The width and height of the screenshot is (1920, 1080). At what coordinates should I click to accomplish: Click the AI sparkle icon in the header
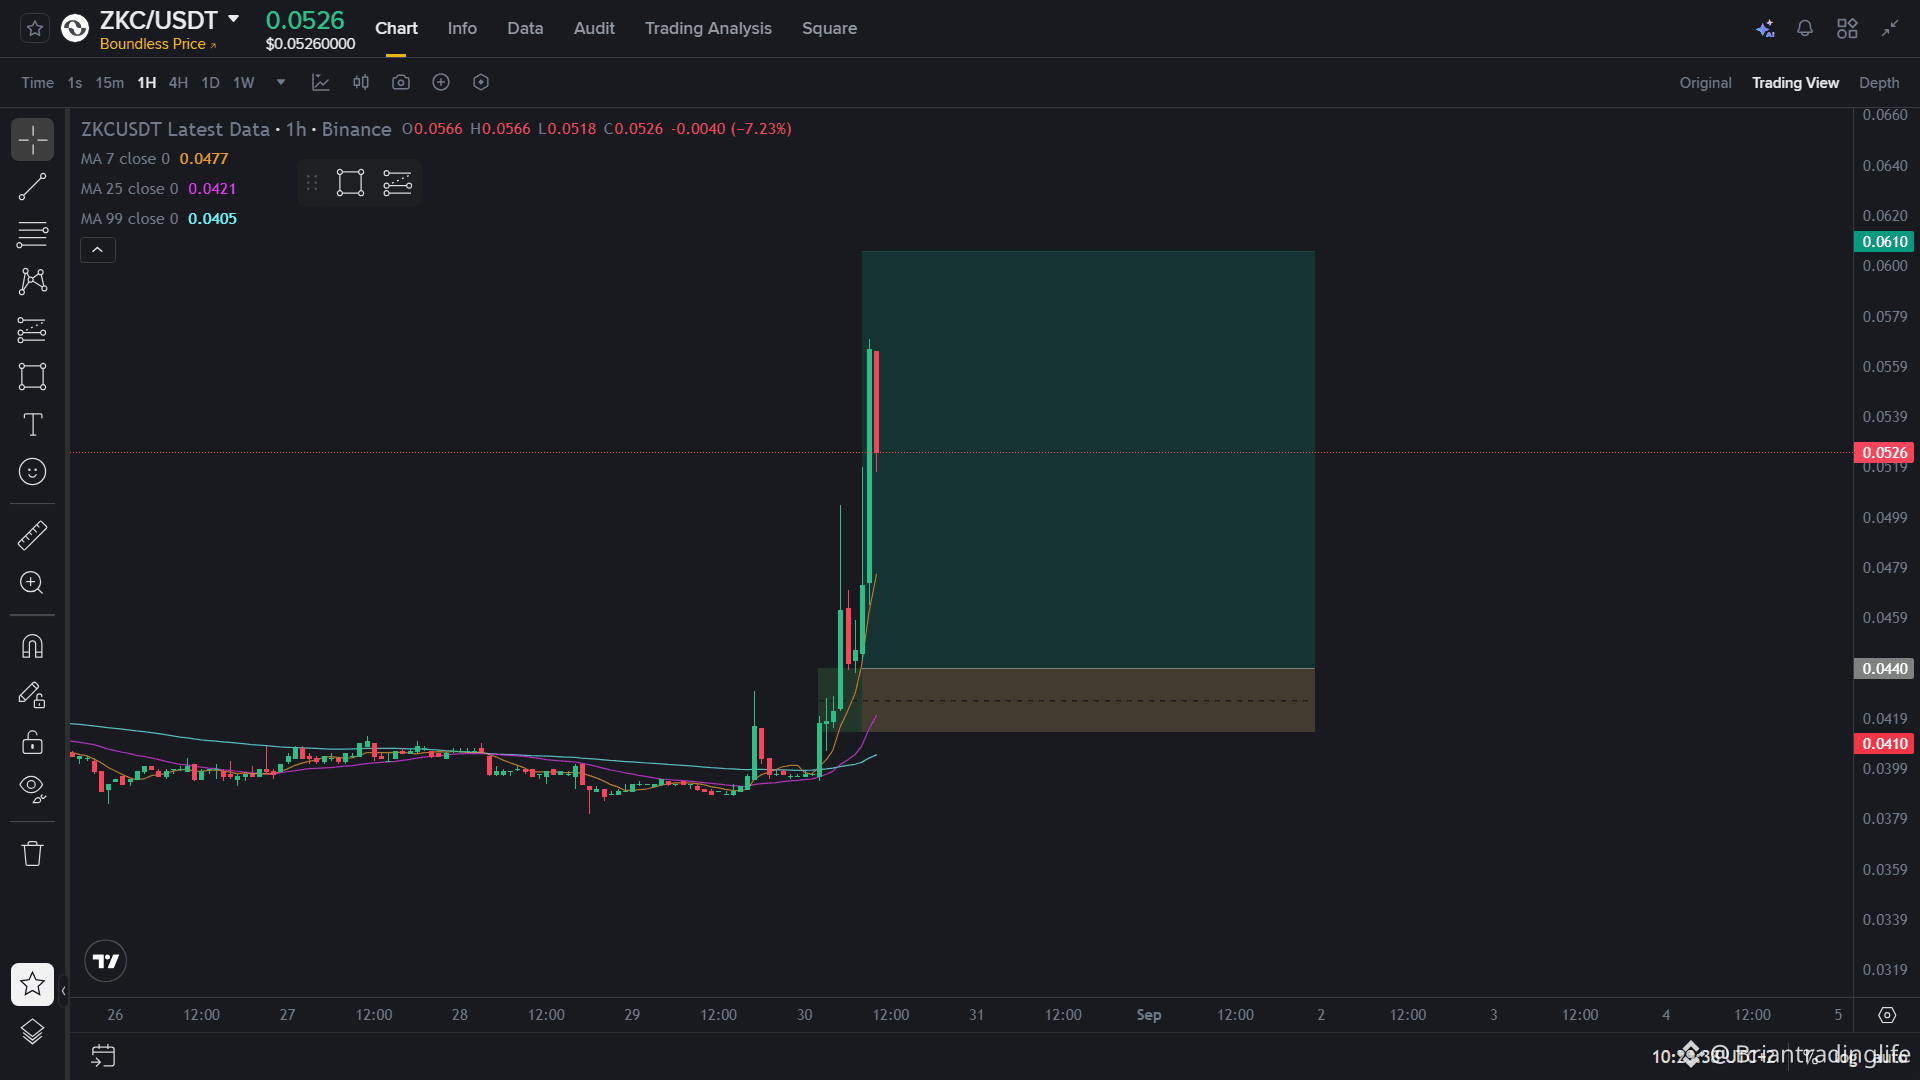(1765, 28)
